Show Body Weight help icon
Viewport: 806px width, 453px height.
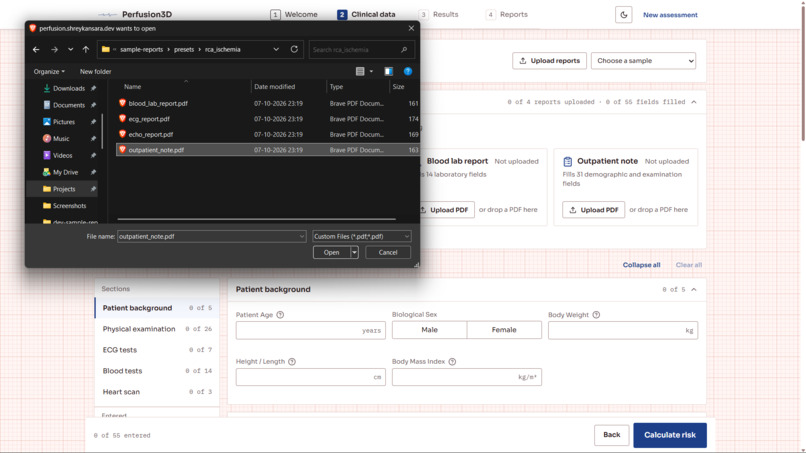(596, 315)
